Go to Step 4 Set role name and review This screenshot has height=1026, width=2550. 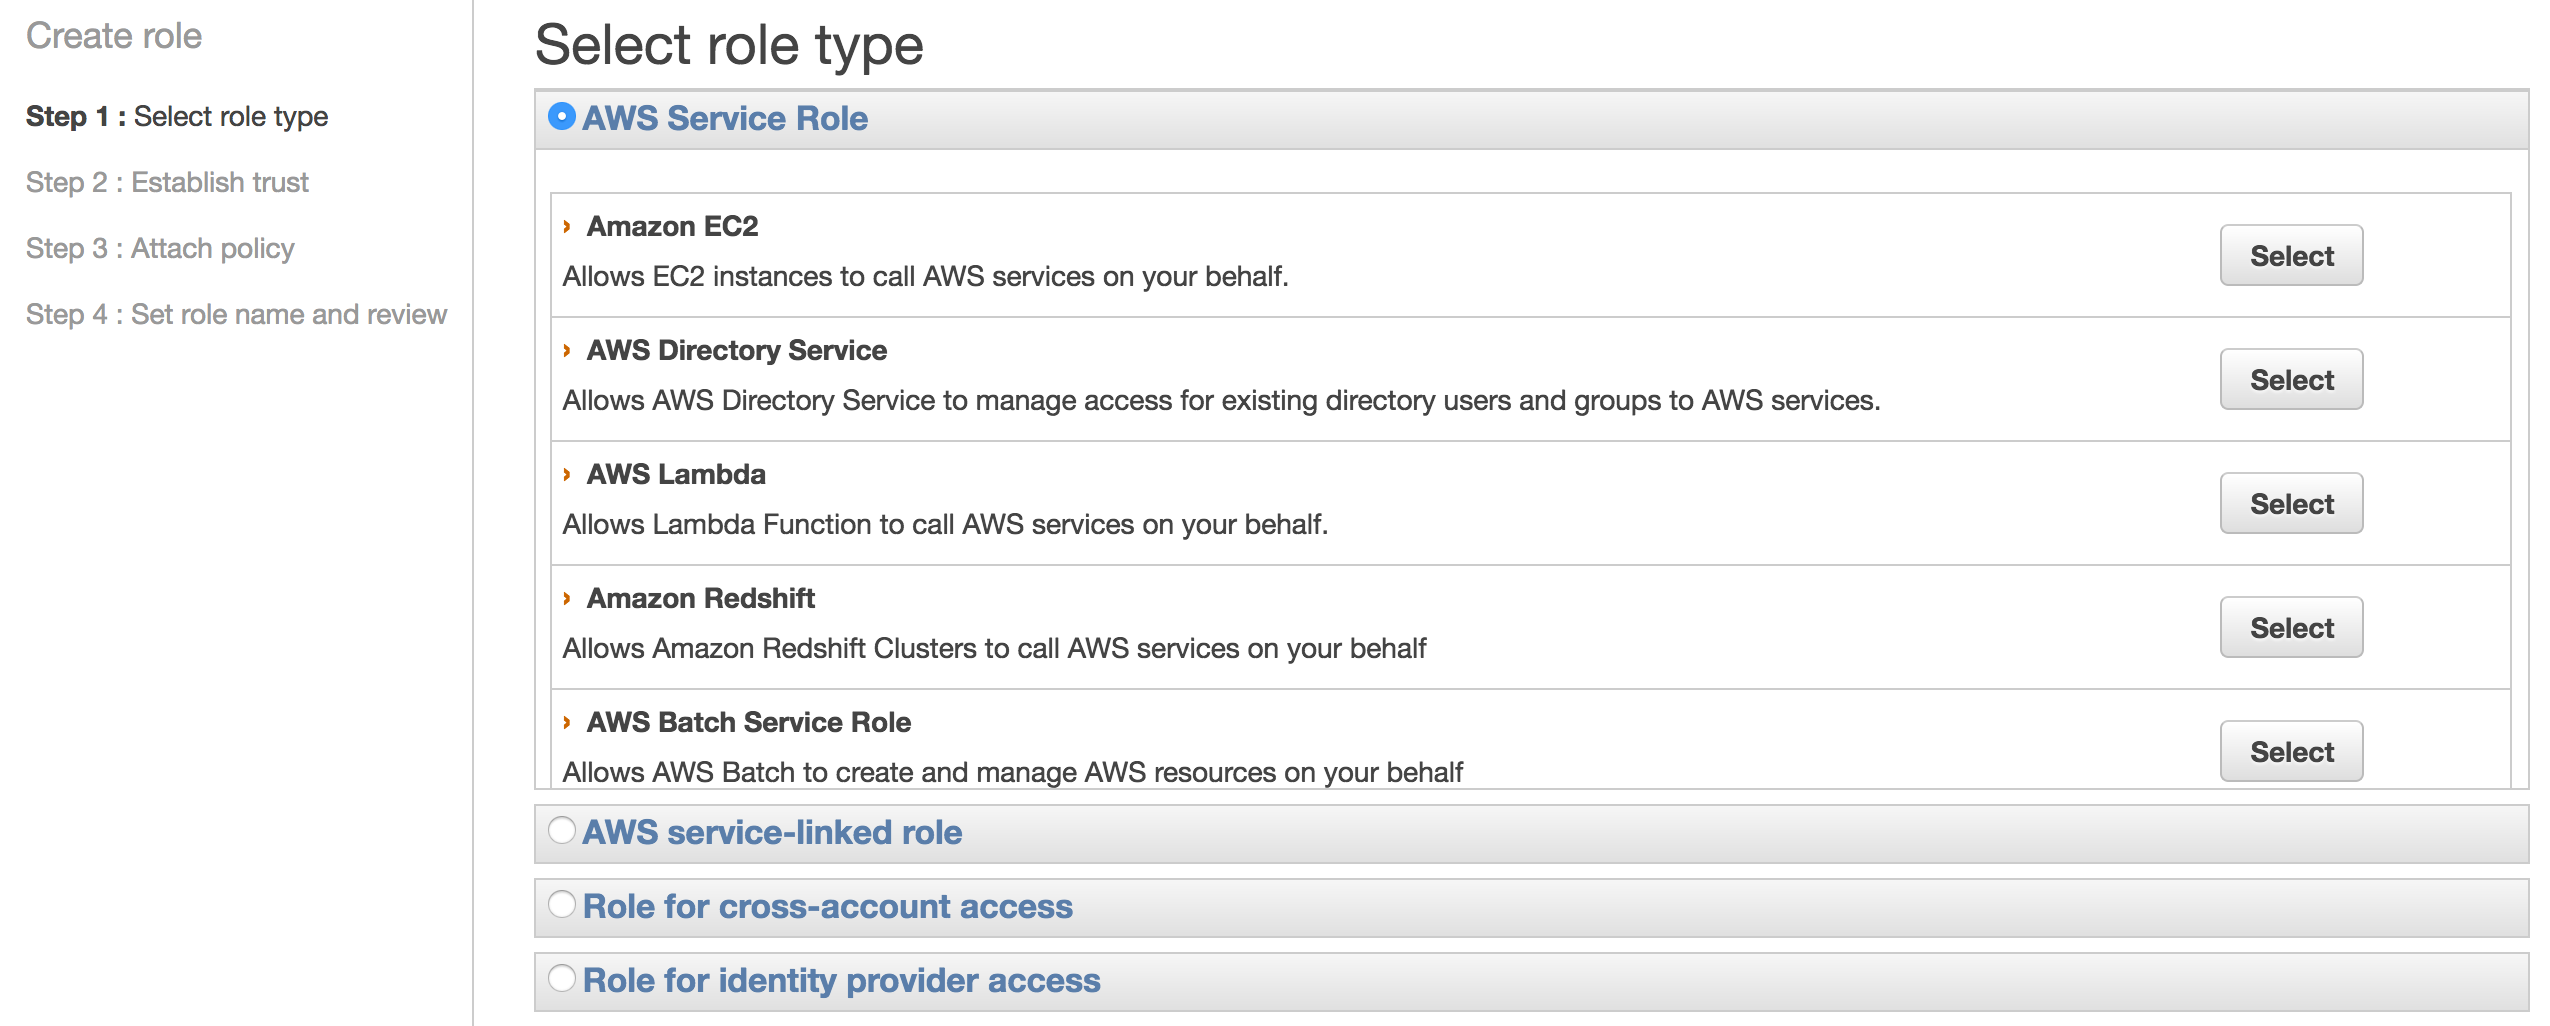click(x=236, y=315)
